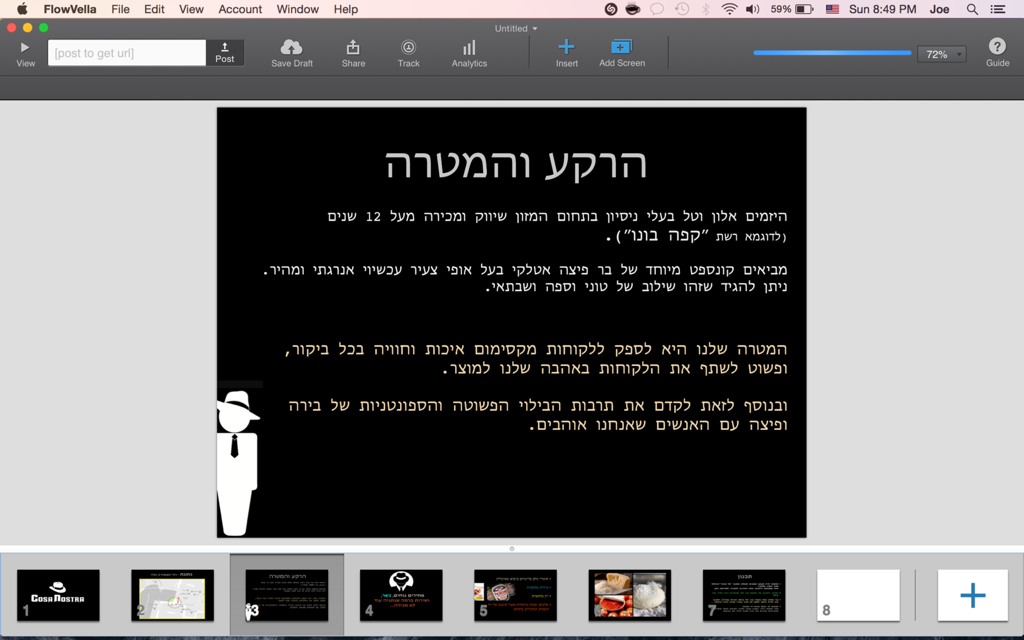Click the blue zoom slider bar
The height and width of the screenshot is (640, 1024).
click(832, 53)
